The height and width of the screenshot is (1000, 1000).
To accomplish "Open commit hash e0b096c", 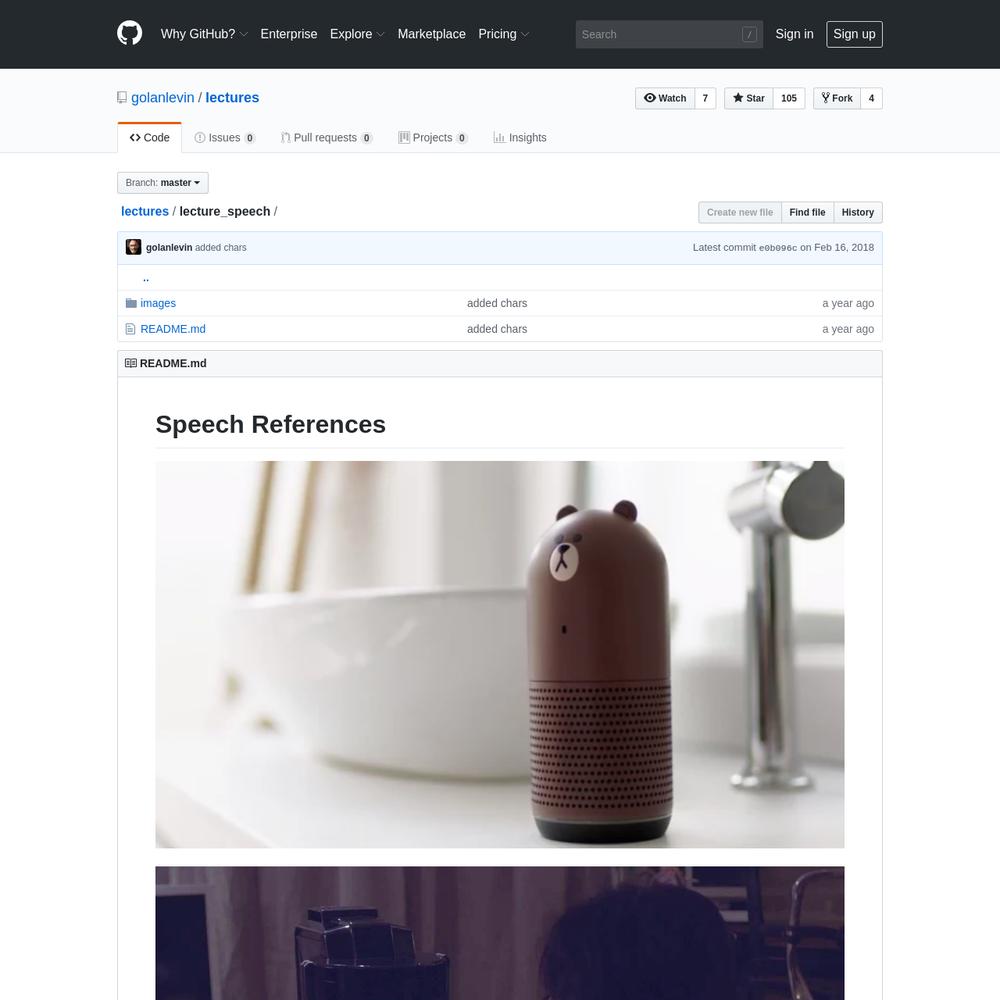I will pyautogui.click(x=777, y=248).
